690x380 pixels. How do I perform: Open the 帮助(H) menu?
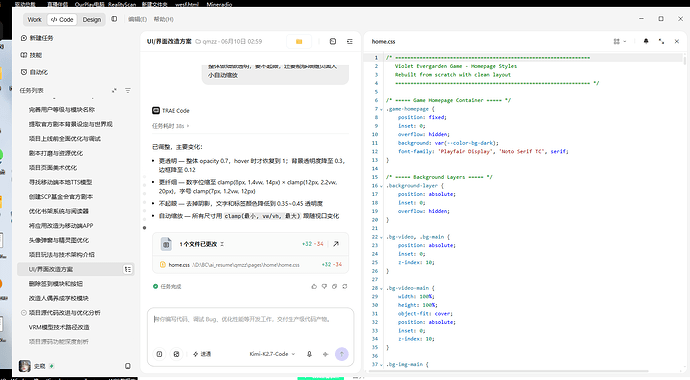(163, 19)
